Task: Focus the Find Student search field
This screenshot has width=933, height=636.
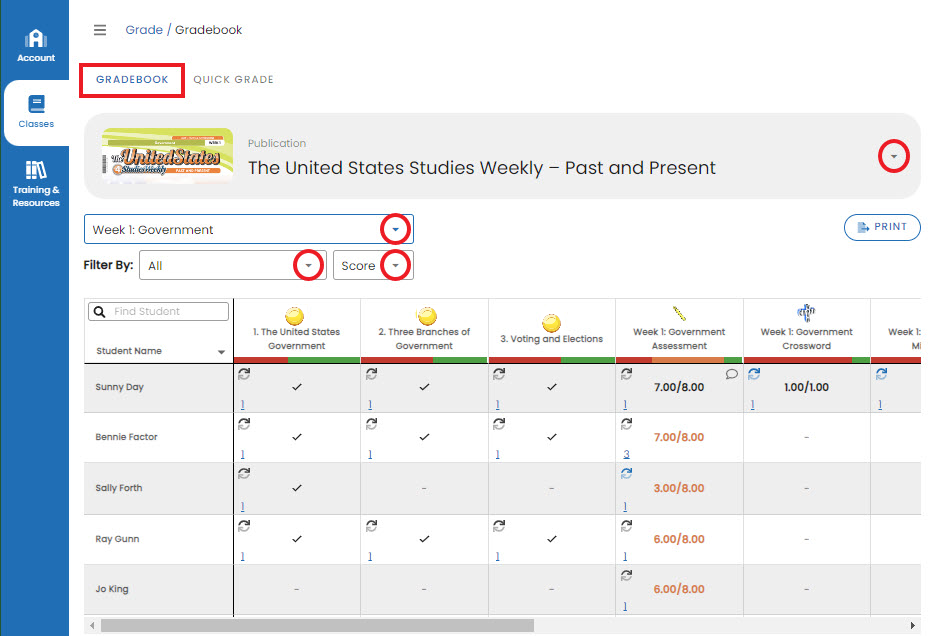Action: coord(158,311)
